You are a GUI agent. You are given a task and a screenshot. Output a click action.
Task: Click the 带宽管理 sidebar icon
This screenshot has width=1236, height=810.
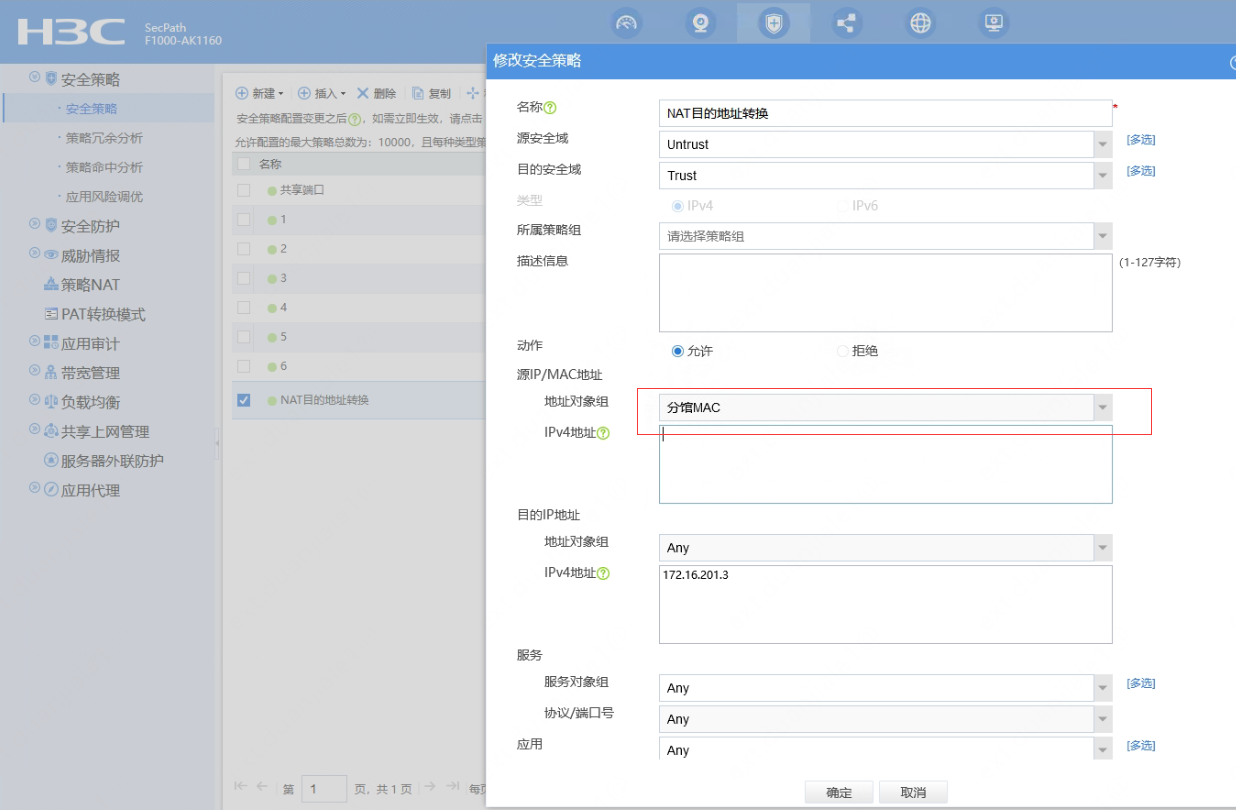click(51, 372)
